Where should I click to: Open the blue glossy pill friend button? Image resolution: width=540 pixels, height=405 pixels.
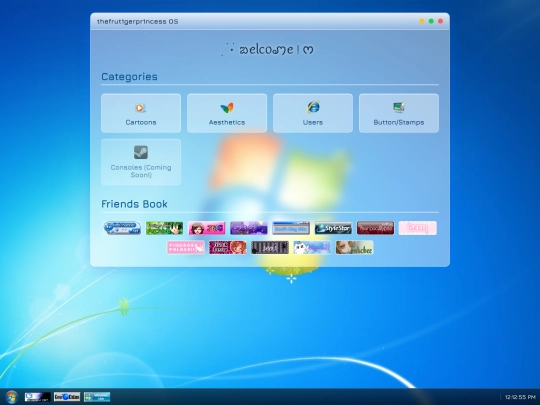pyautogui.click(x=122, y=228)
